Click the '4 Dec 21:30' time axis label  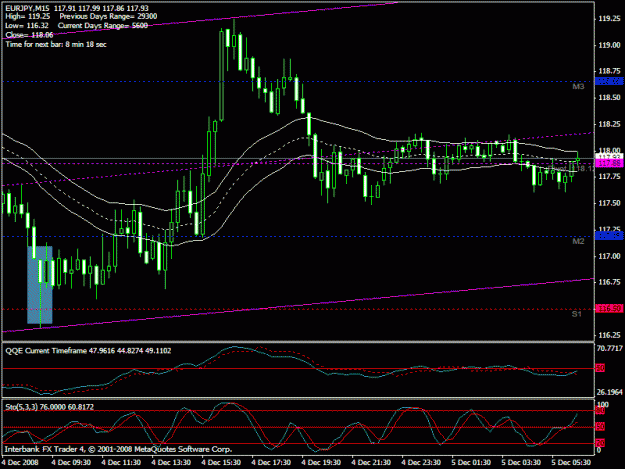pyautogui.click(x=371, y=462)
